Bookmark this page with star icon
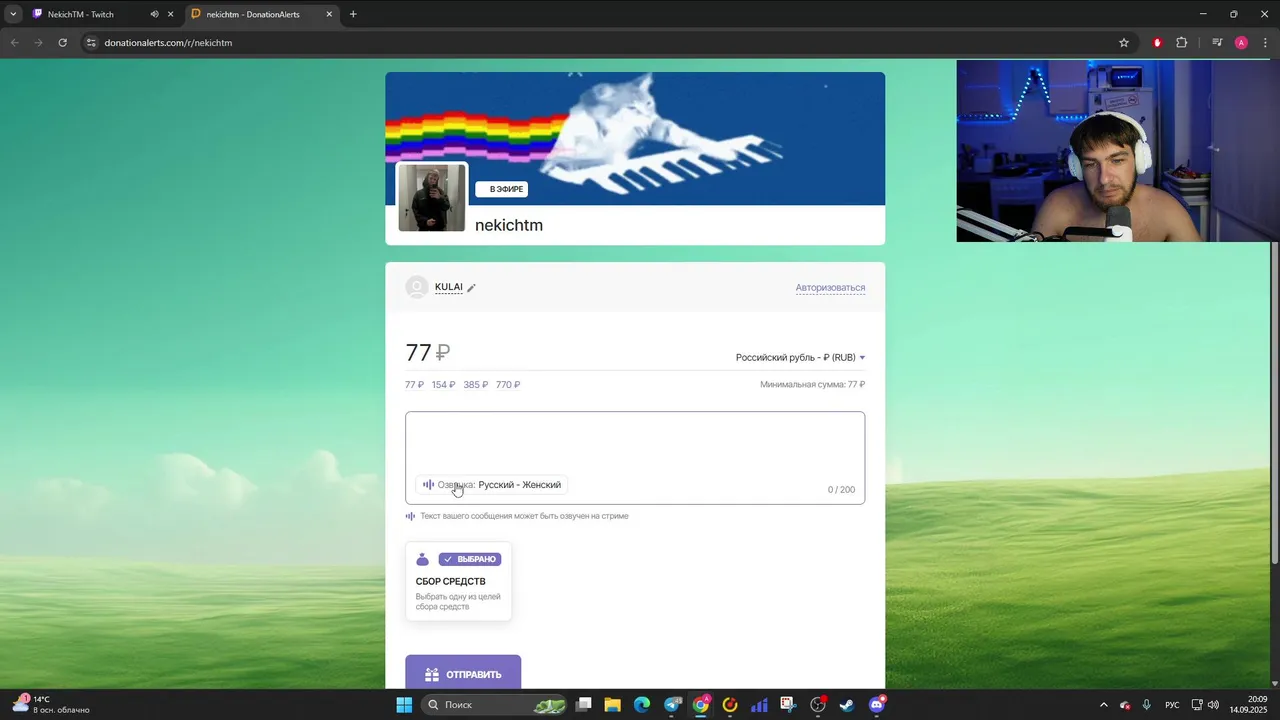This screenshot has height=720, width=1280. tap(1123, 43)
